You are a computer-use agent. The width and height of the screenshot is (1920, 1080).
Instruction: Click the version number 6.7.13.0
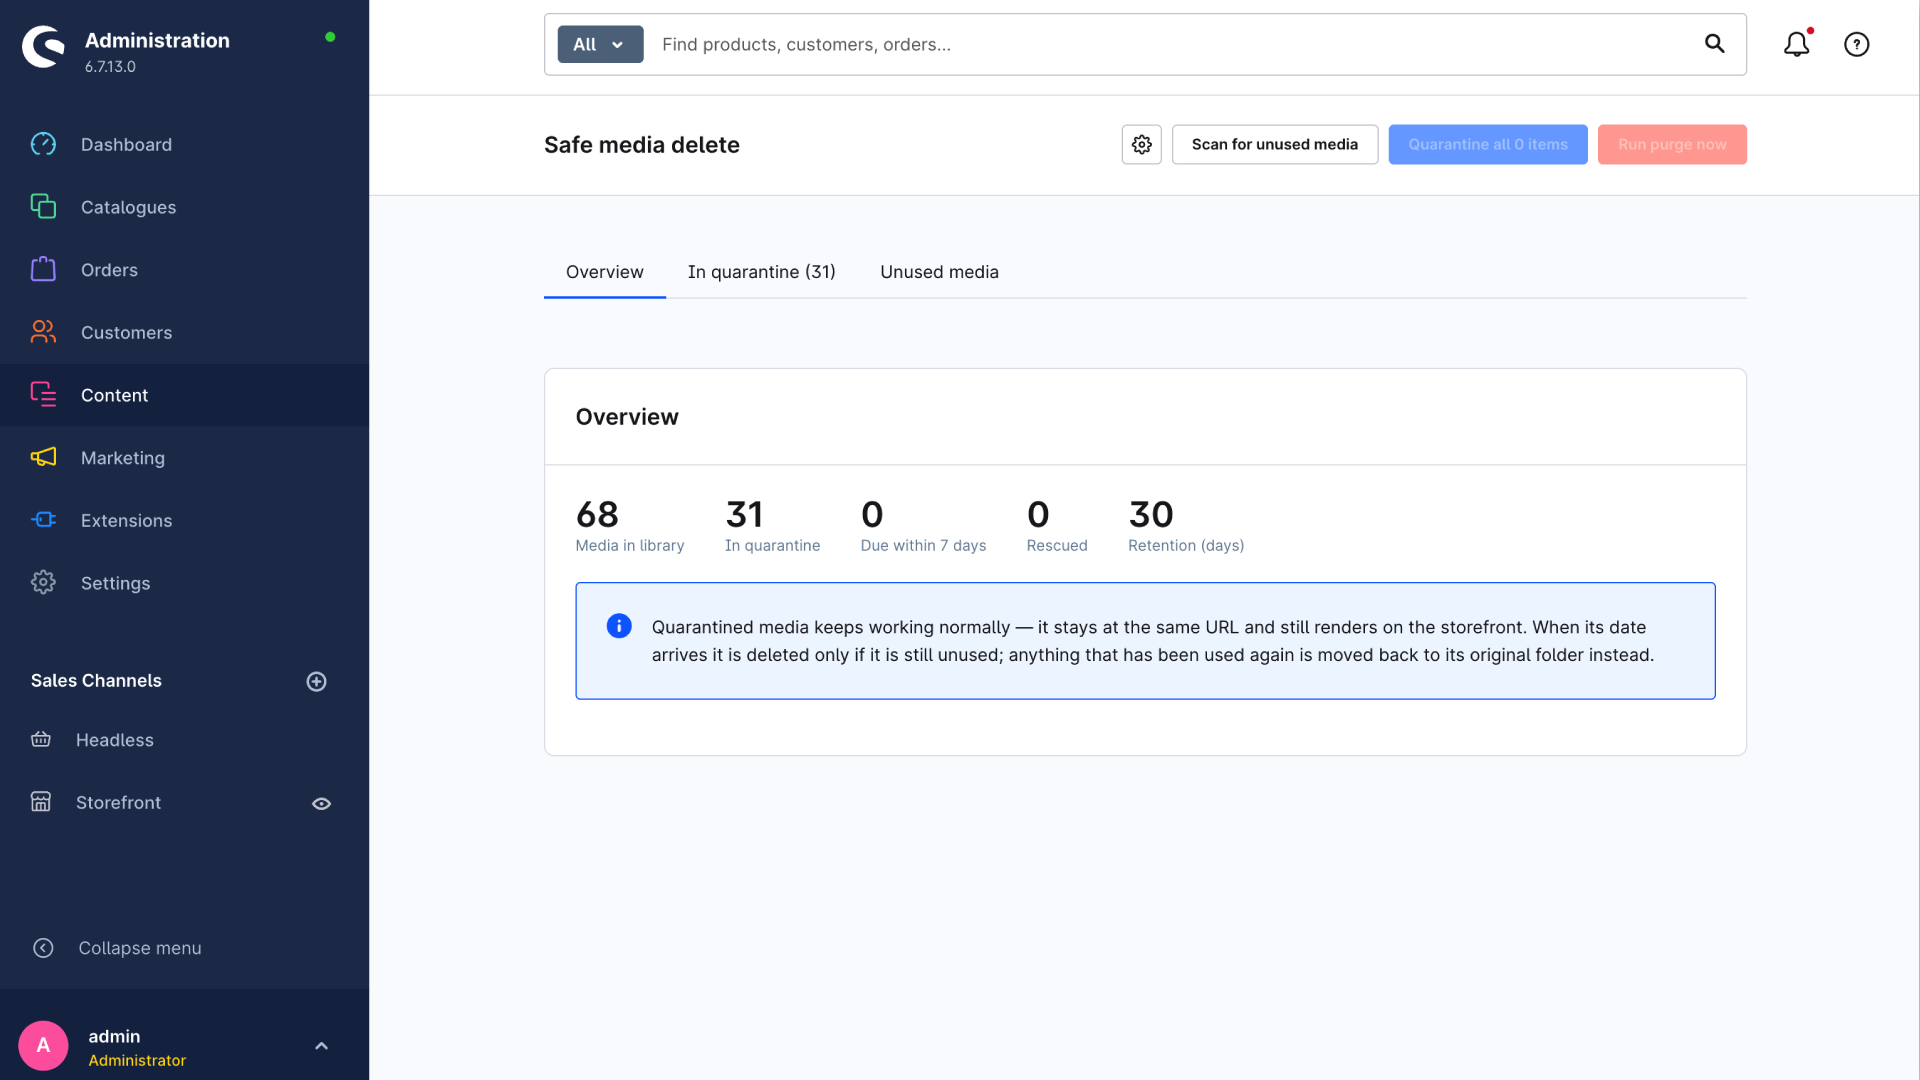coord(110,67)
